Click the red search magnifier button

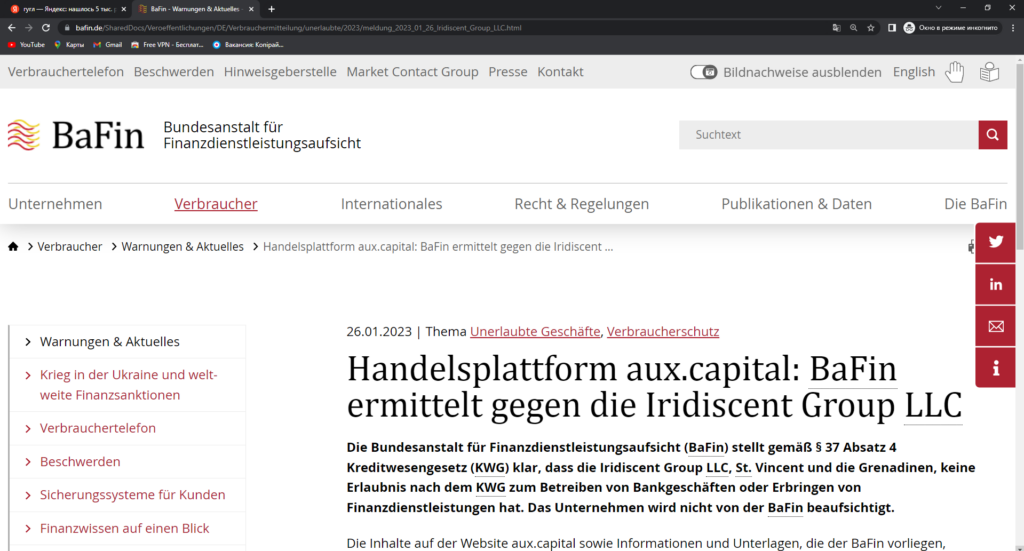pos(992,134)
